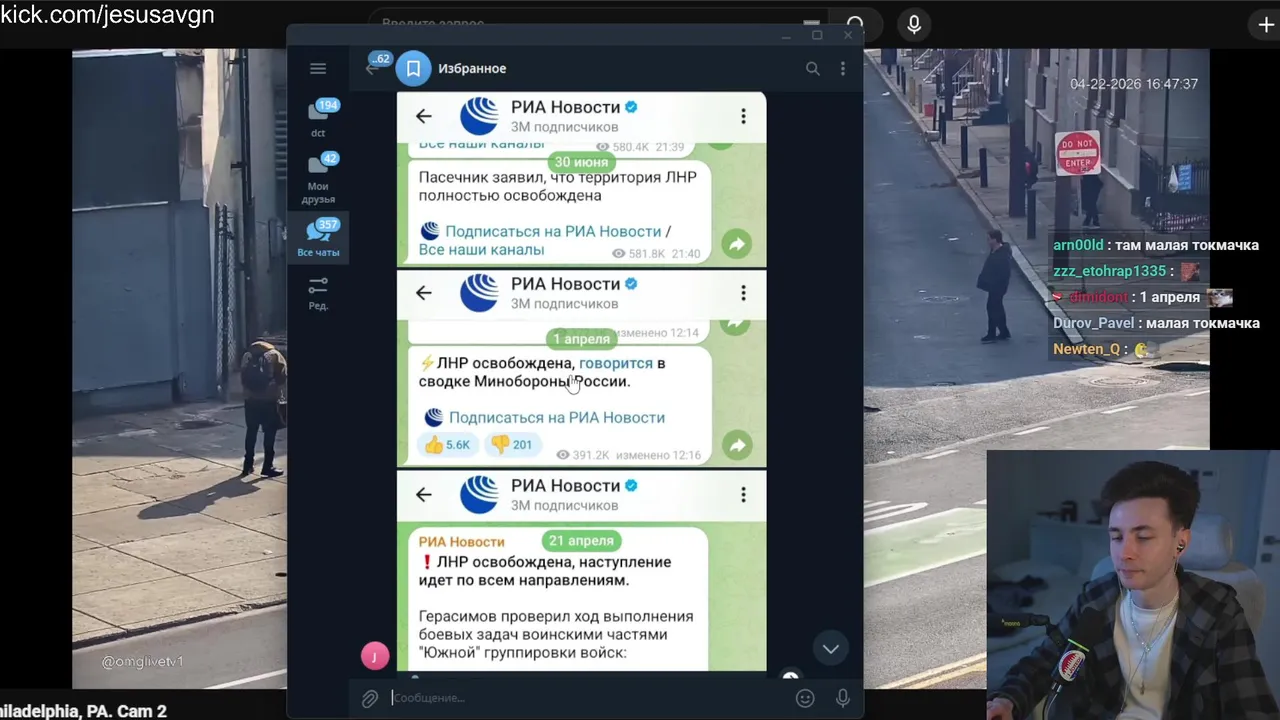Select the Все чаты folder

tap(318, 238)
